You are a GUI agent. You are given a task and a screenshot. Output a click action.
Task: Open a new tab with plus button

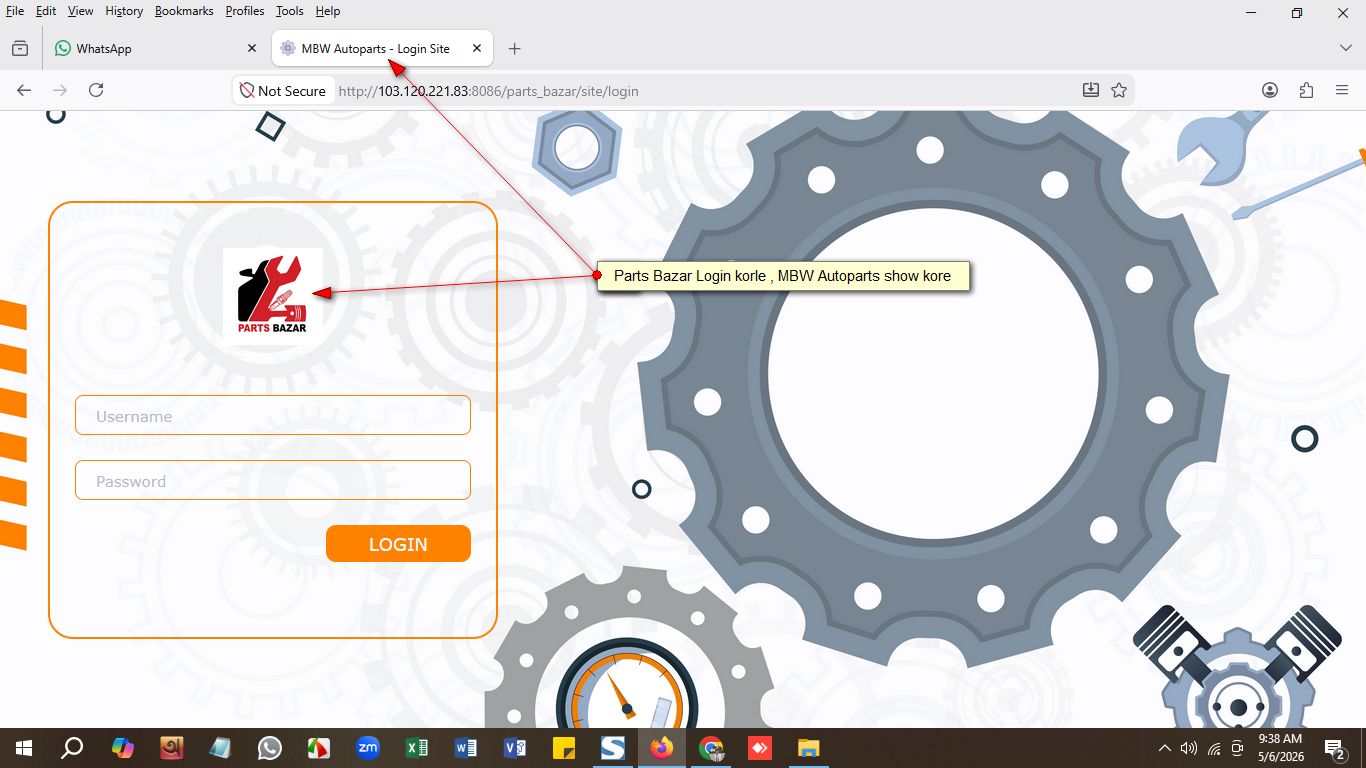point(514,48)
